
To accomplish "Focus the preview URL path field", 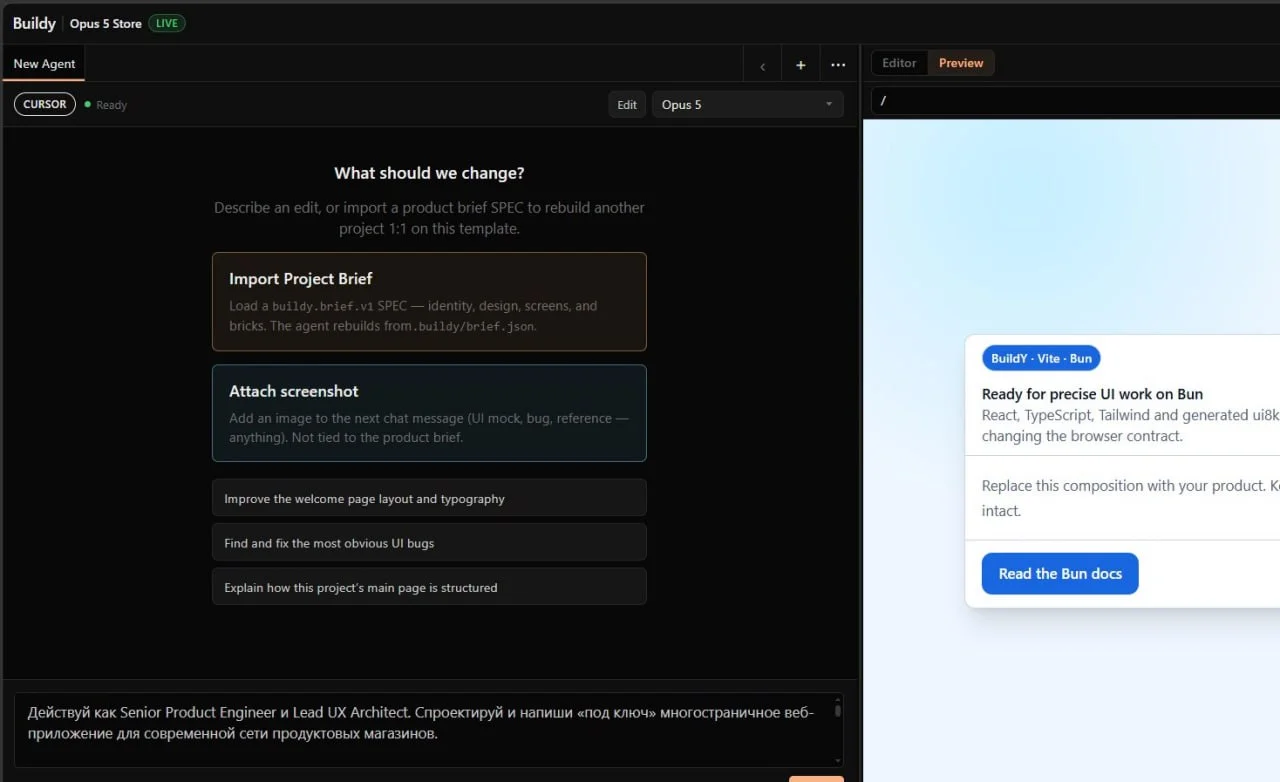I will (x=1075, y=101).
